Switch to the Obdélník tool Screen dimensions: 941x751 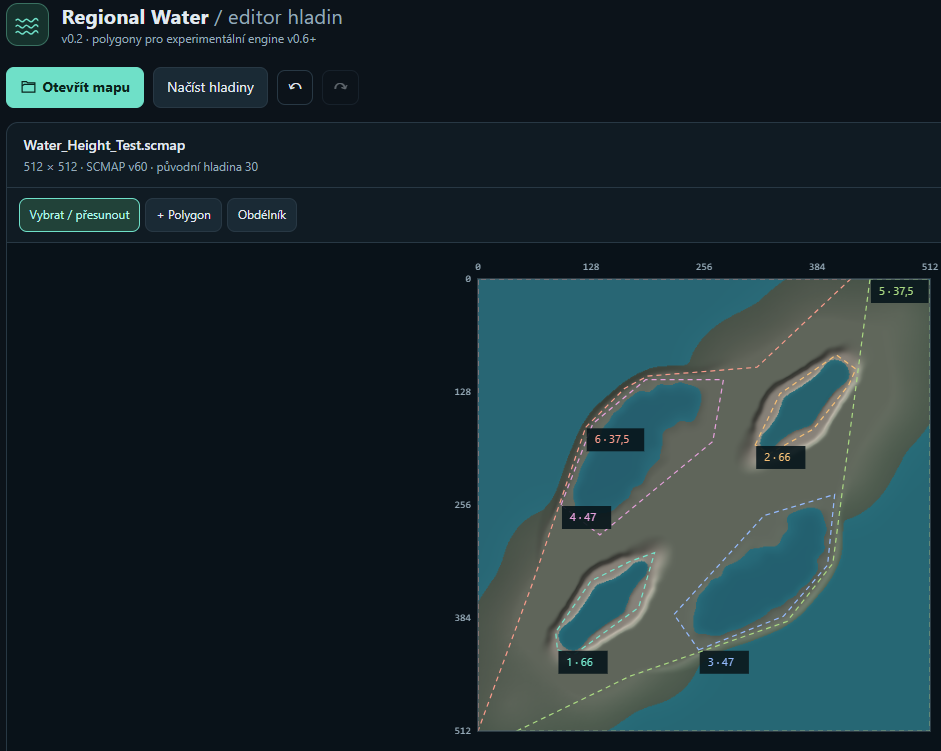tap(262, 215)
